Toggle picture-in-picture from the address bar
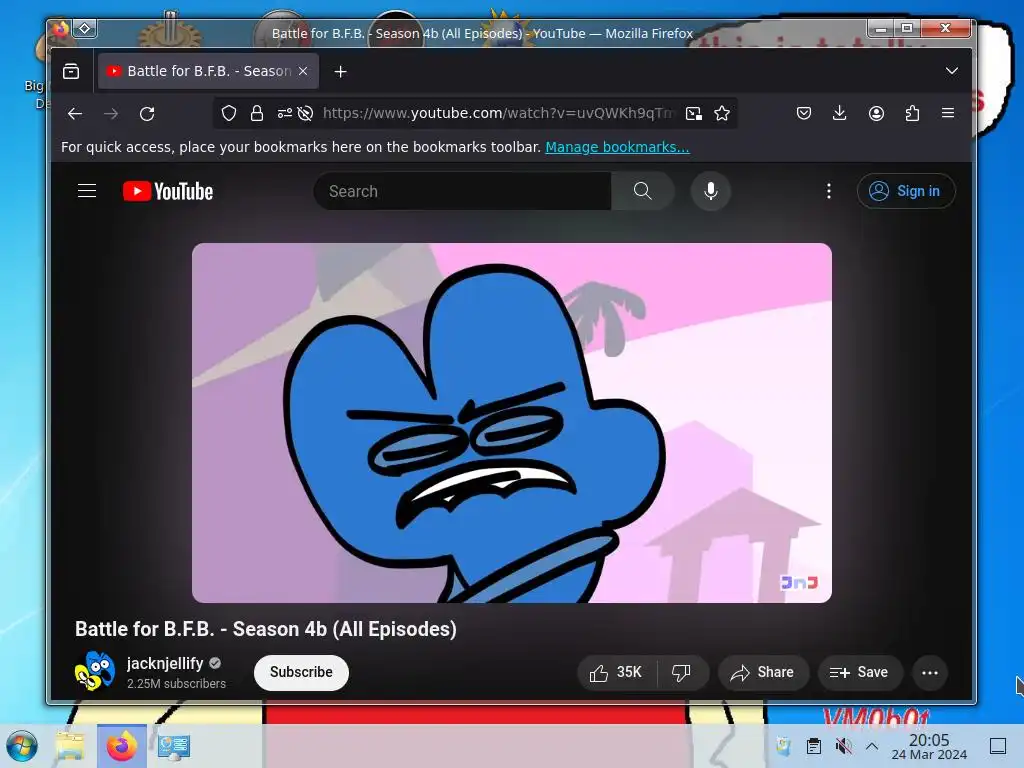Screen dimensions: 1024x768 pos(694,114)
